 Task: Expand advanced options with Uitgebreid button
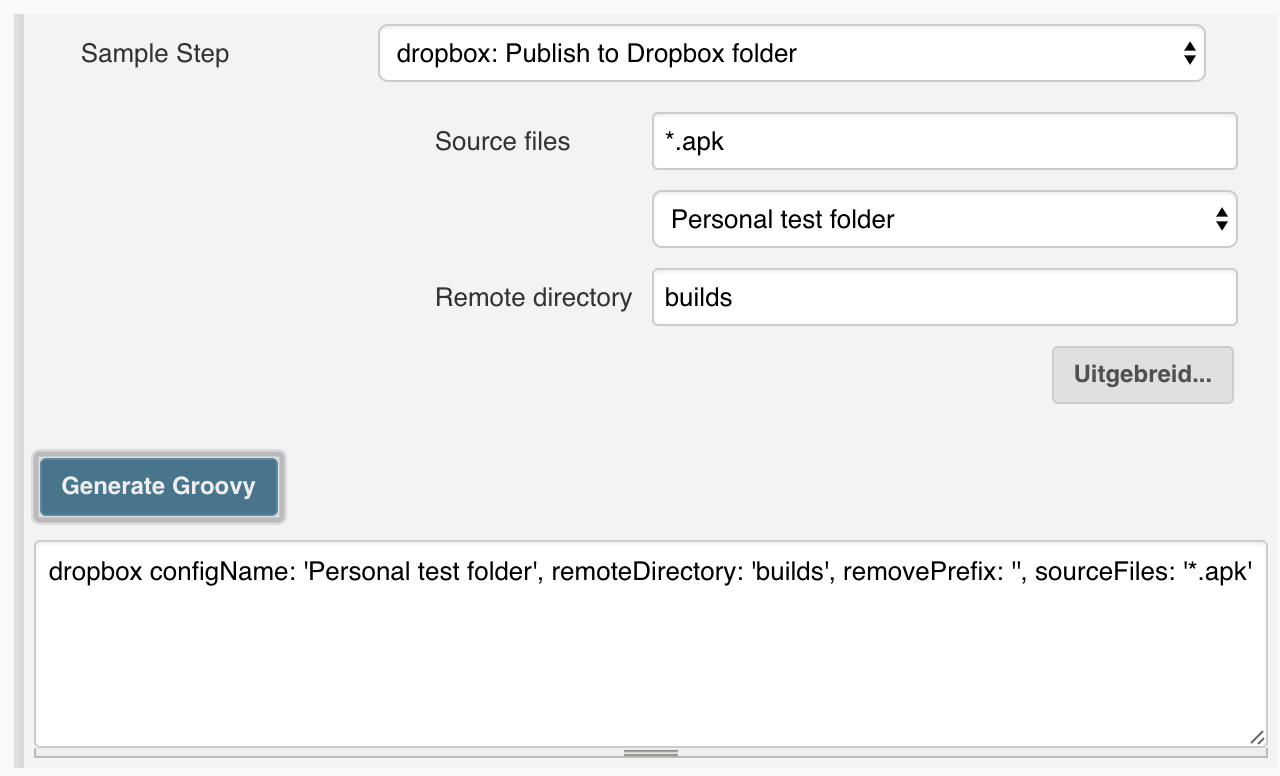point(1142,375)
